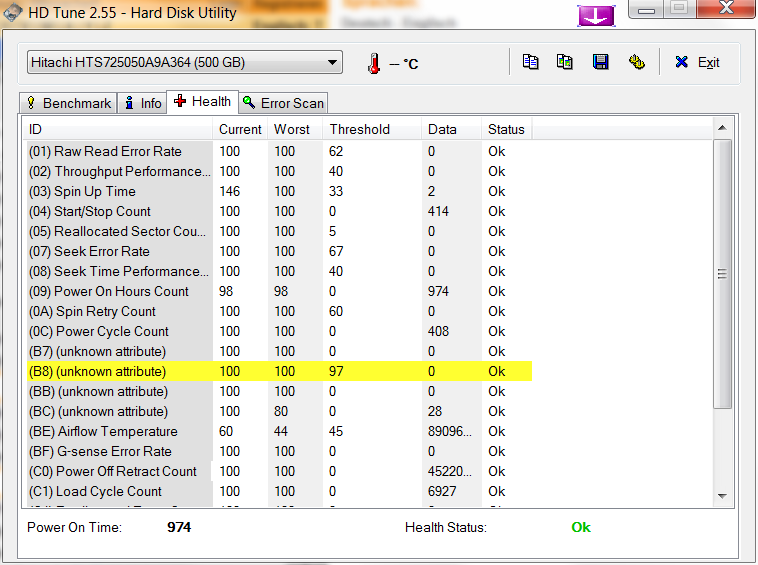The width and height of the screenshot is (758, 565).
Task: Select the (B7) unknown attribute row
Action: [279, 351]
